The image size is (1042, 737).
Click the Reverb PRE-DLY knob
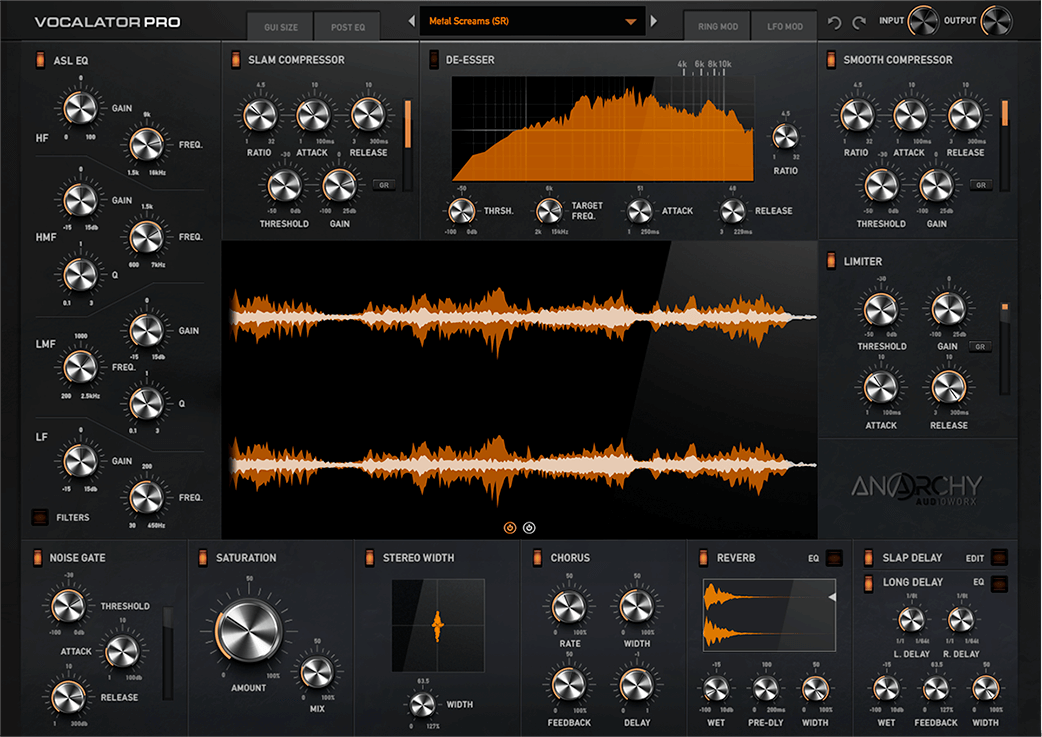pyautogui.click(x=765, y=689)
